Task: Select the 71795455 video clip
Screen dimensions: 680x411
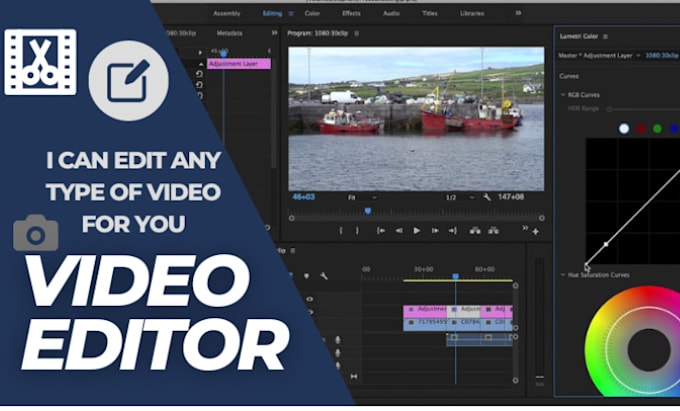Action: tap(425, 325)
